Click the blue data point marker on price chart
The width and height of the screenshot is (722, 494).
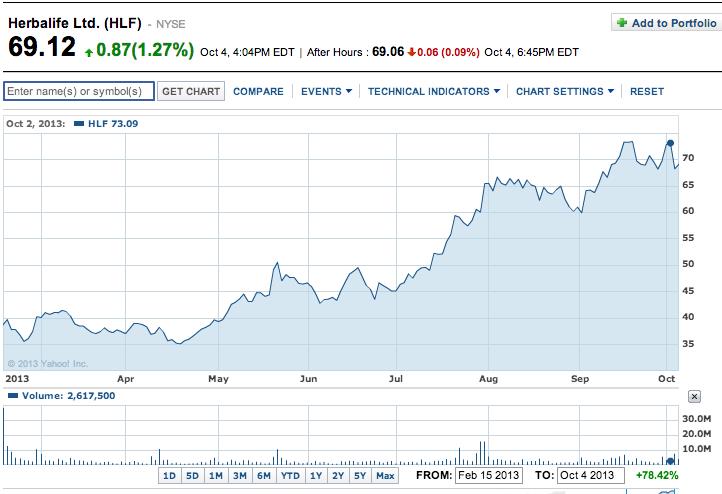click(x=670, y=143)
